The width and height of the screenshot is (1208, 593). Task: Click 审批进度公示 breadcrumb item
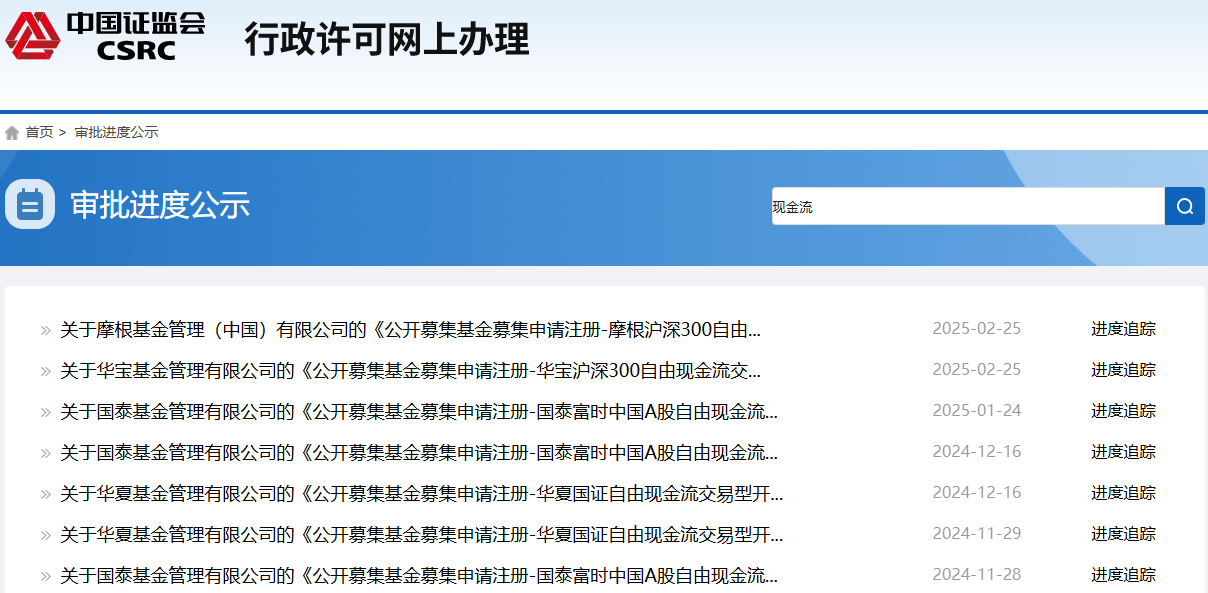(x=116, y=132)
